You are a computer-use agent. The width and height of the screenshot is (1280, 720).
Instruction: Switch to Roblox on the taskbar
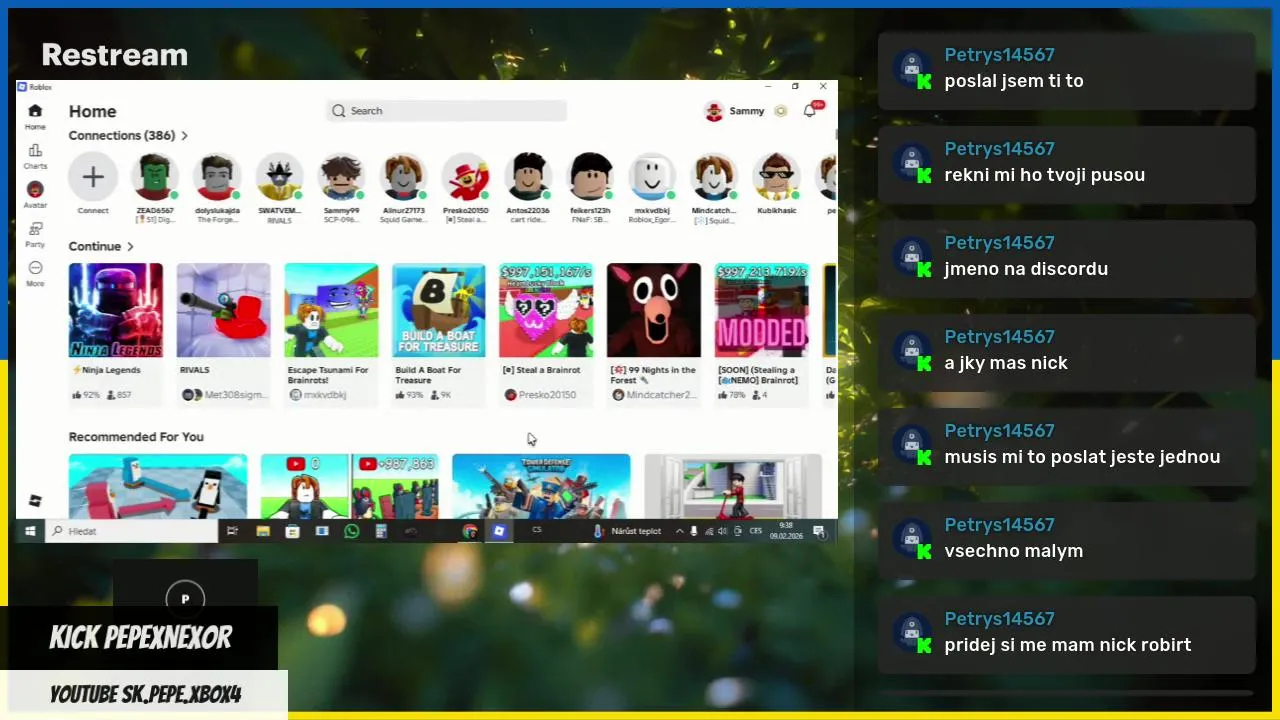pyautogui.click(x=499, y=531)
